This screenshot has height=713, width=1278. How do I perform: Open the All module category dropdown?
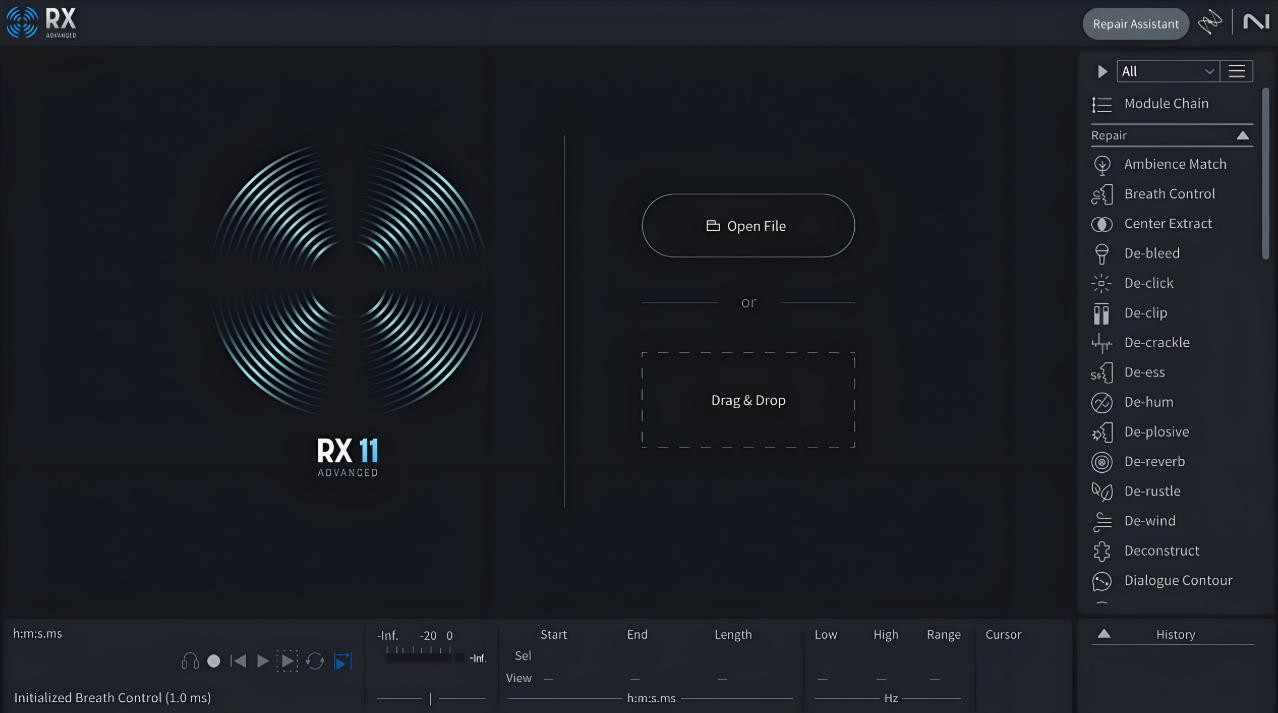coord(1168,71)
